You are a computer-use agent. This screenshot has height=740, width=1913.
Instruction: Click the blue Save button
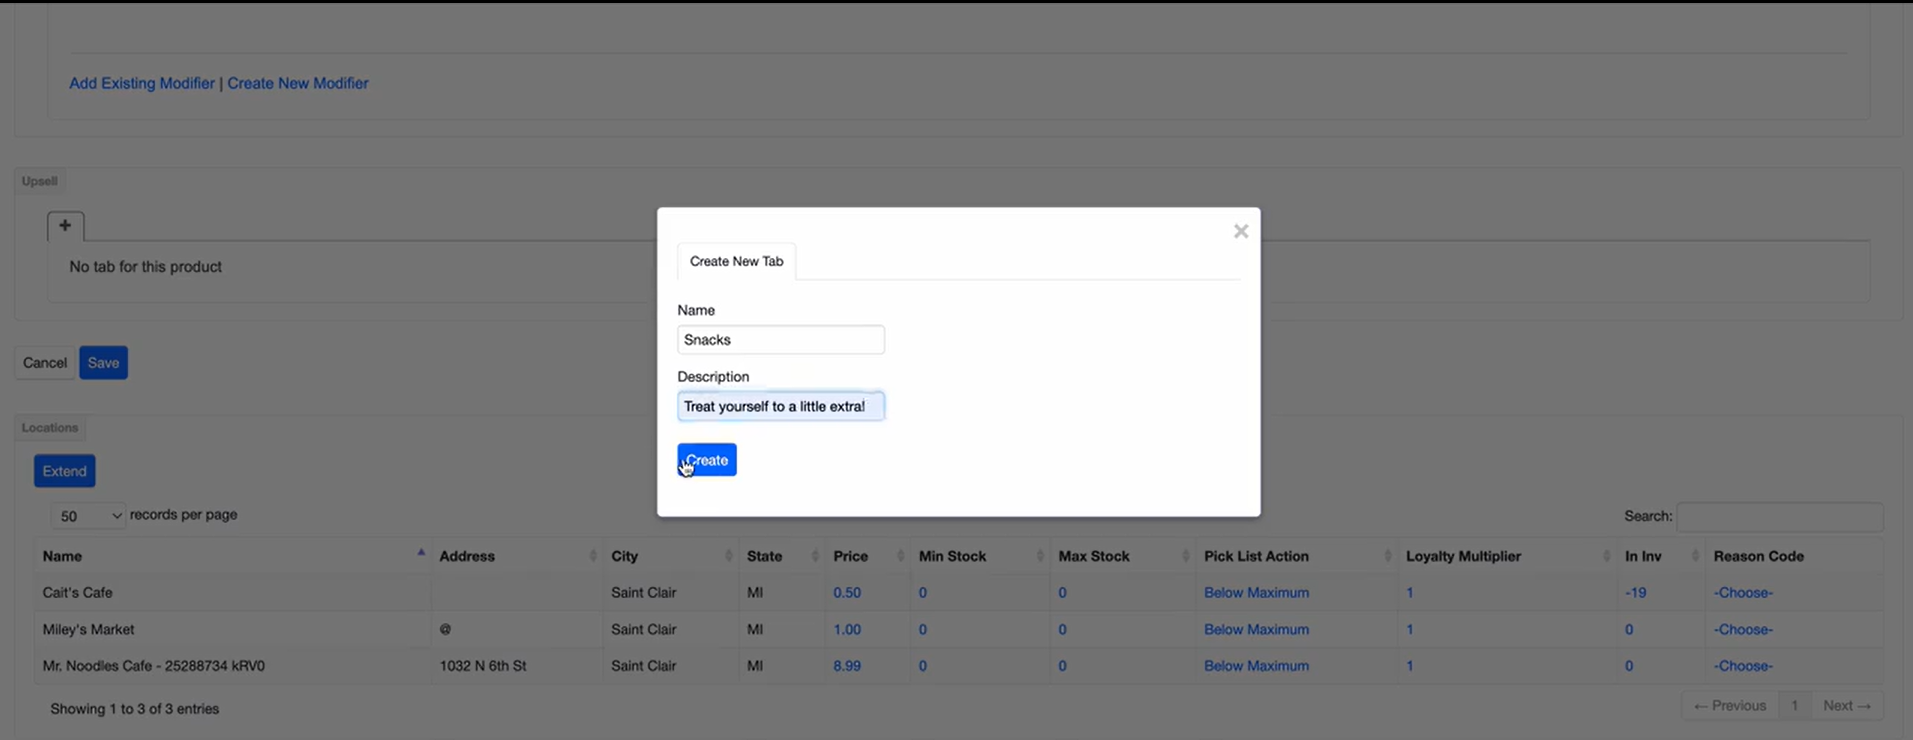pyautogui.click(x=103, y=363)
